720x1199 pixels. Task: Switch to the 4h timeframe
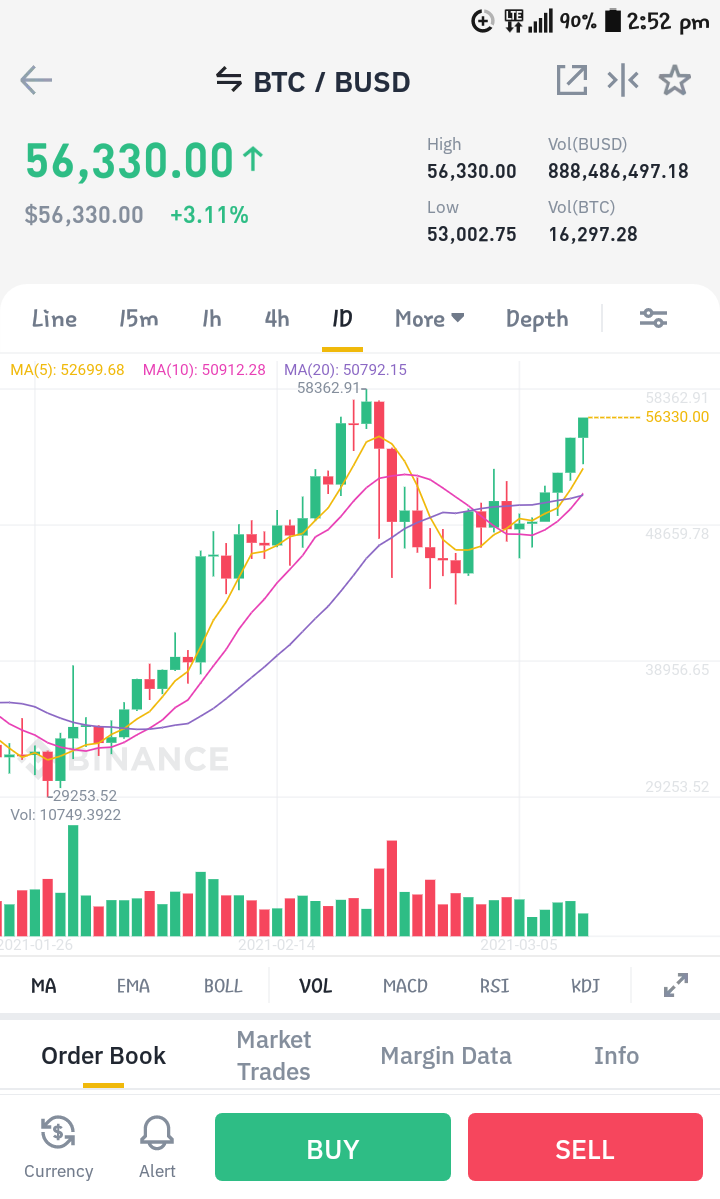[277, 318]
